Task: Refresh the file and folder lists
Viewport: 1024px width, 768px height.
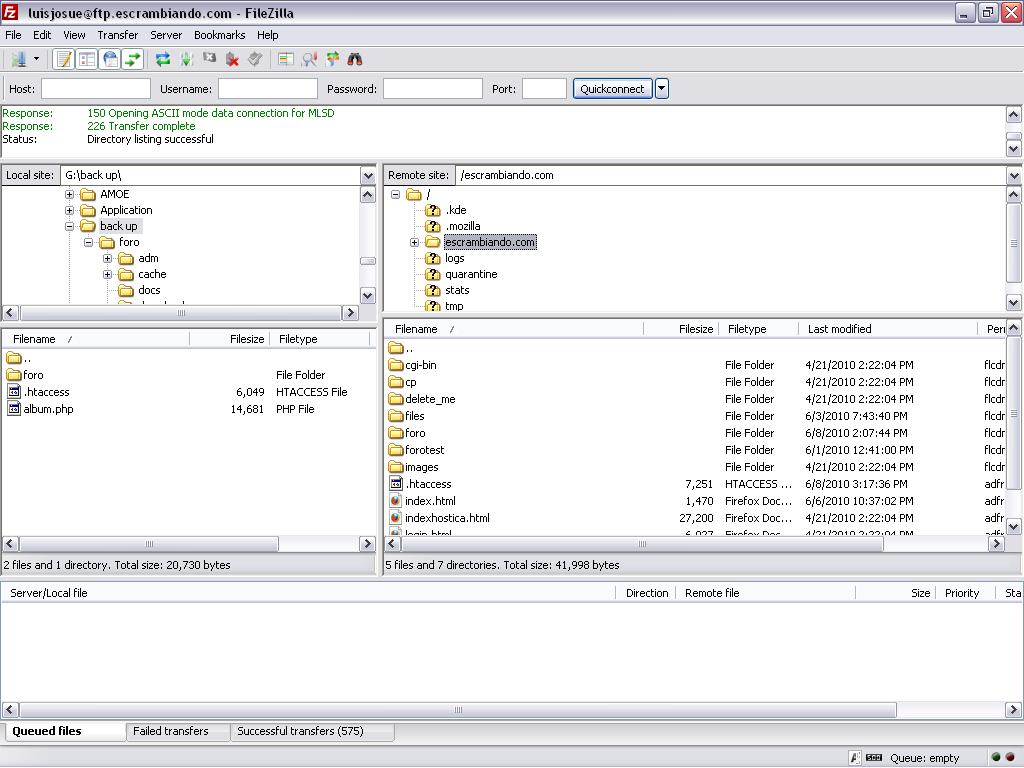Action: [x=163, y=59]
